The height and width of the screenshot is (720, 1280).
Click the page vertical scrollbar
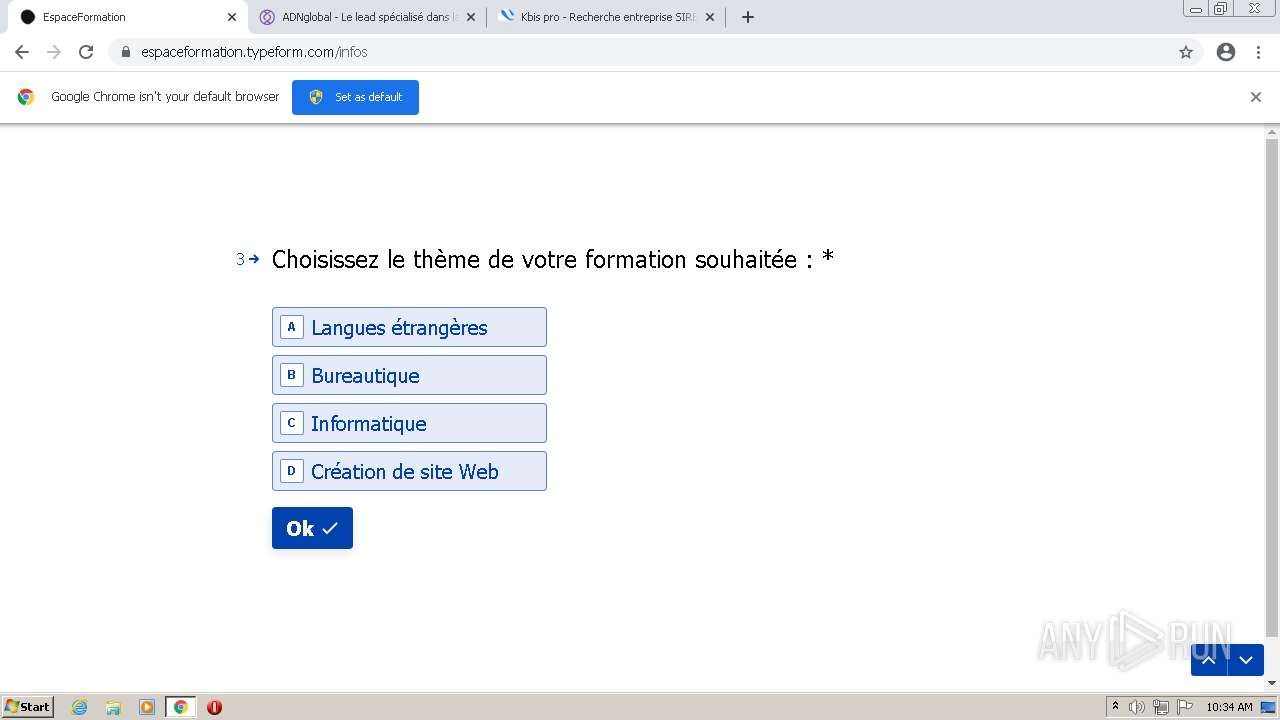click(1272, 388)
